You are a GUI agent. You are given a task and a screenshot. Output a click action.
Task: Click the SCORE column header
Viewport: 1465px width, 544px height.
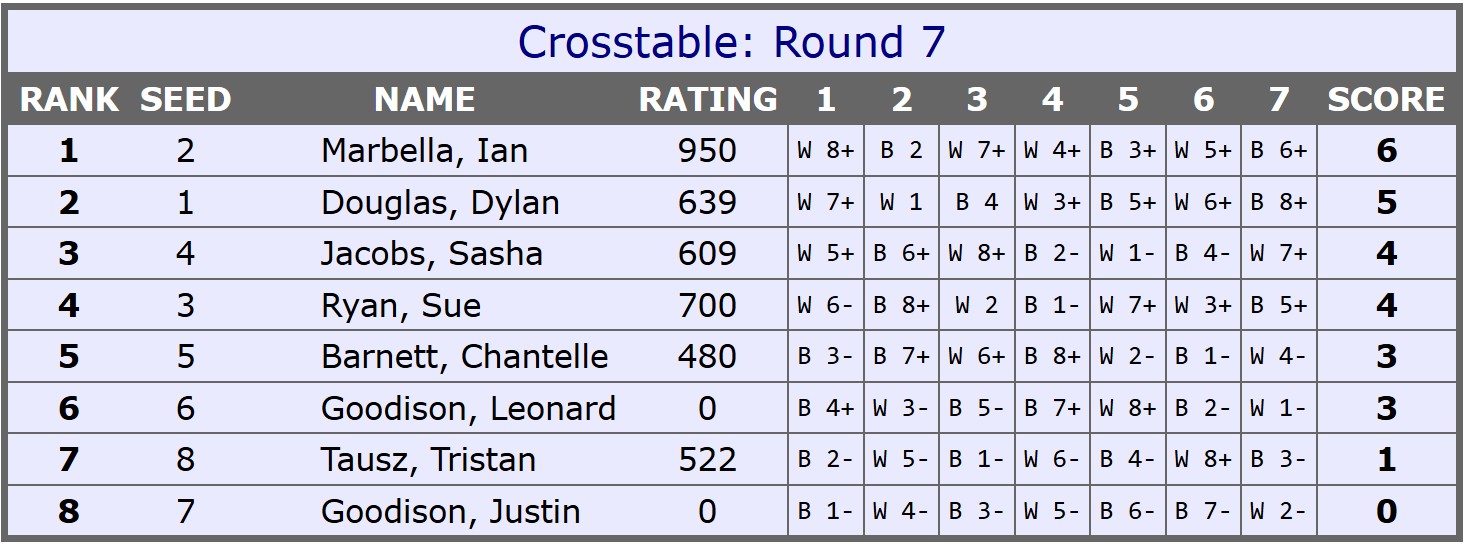pyautogui.click(x=1385, y=99)
